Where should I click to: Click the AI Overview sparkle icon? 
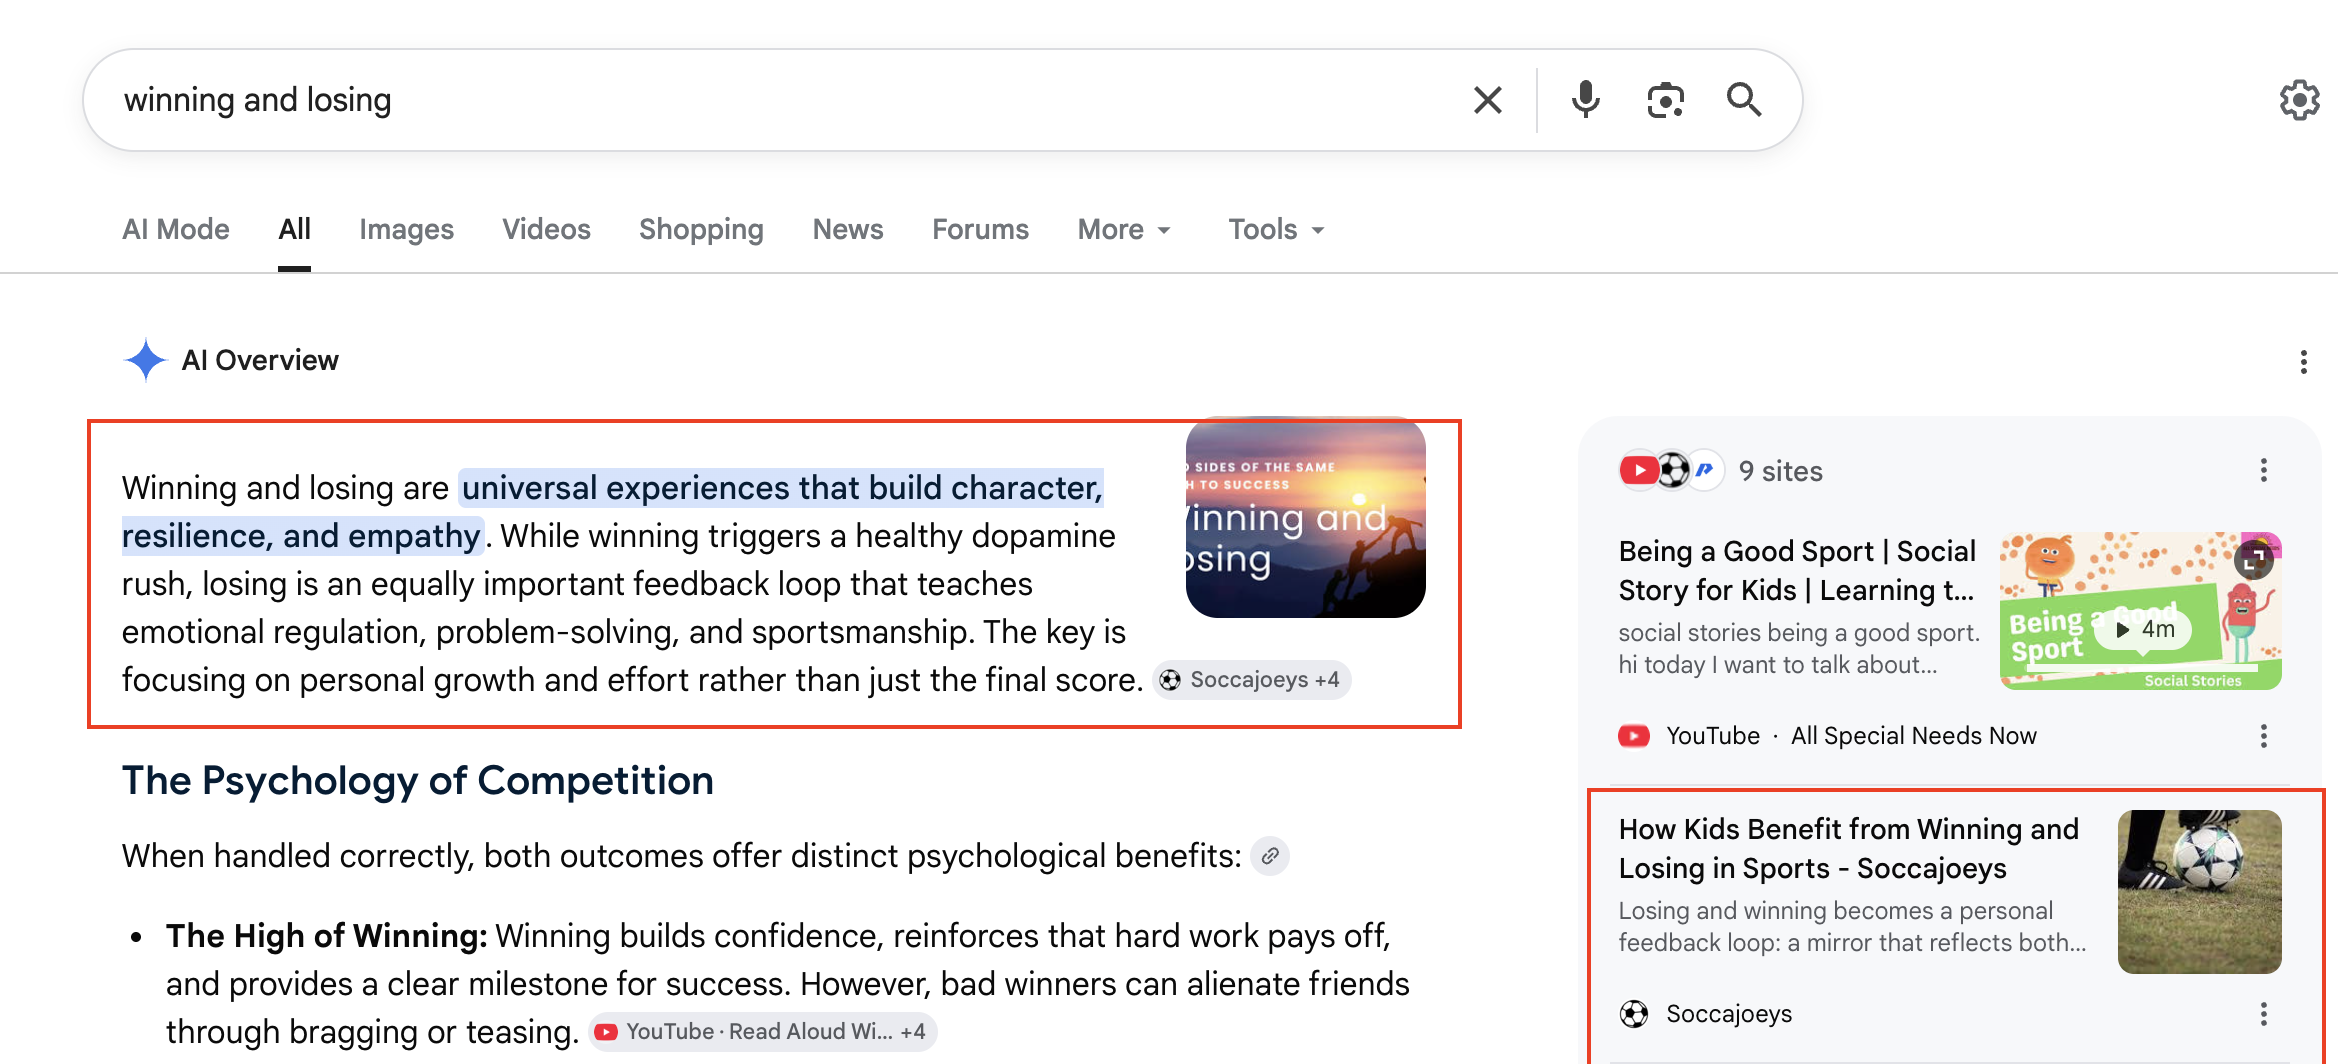click(146, 360)
